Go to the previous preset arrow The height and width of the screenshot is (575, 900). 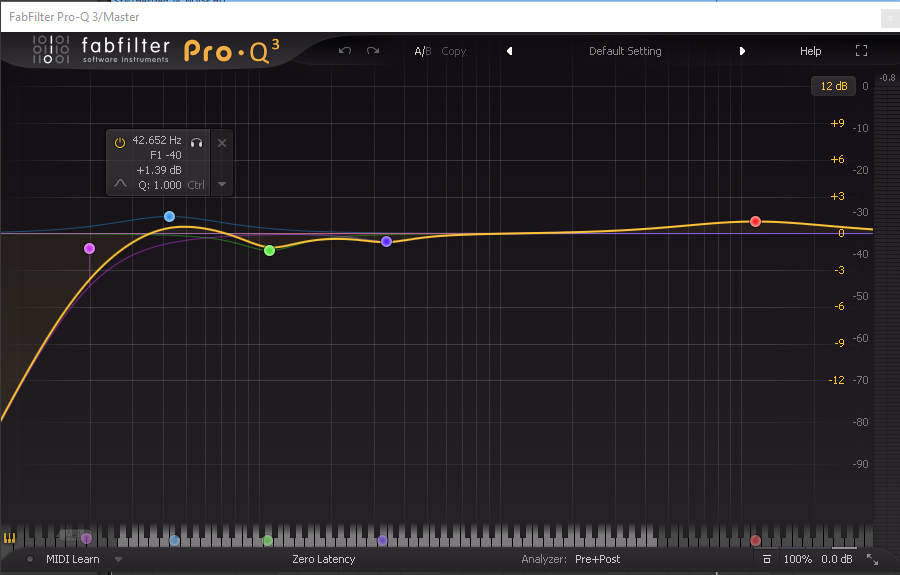click(509, 51)
